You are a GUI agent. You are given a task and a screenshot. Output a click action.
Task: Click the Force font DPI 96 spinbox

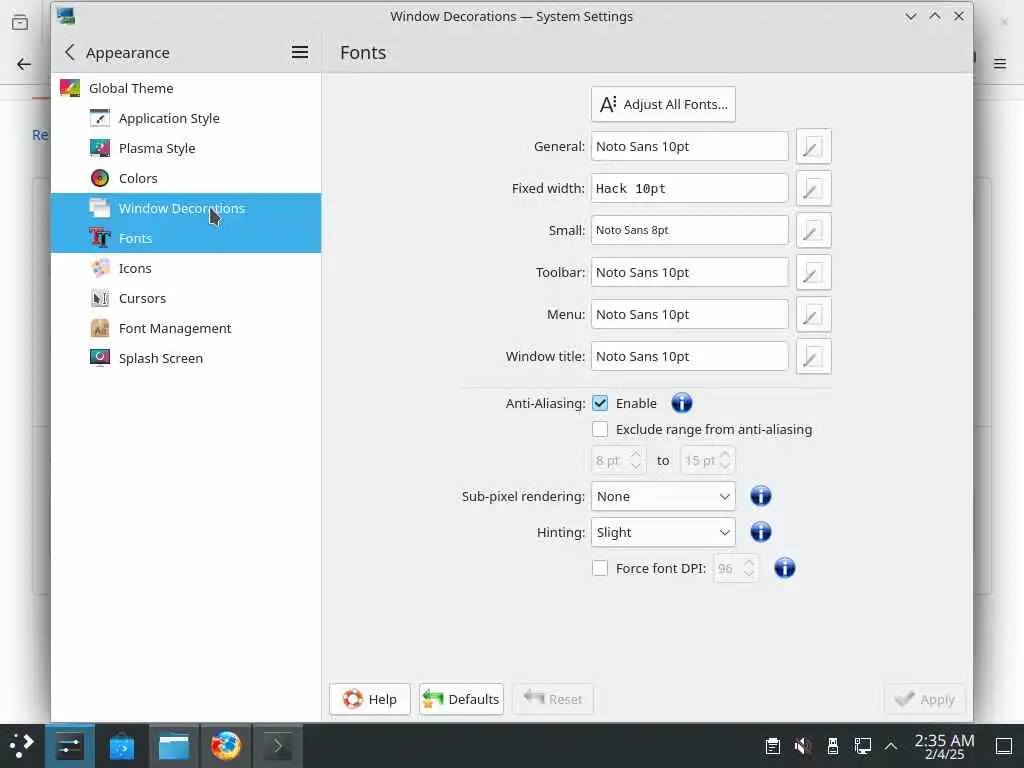point(736,568)
